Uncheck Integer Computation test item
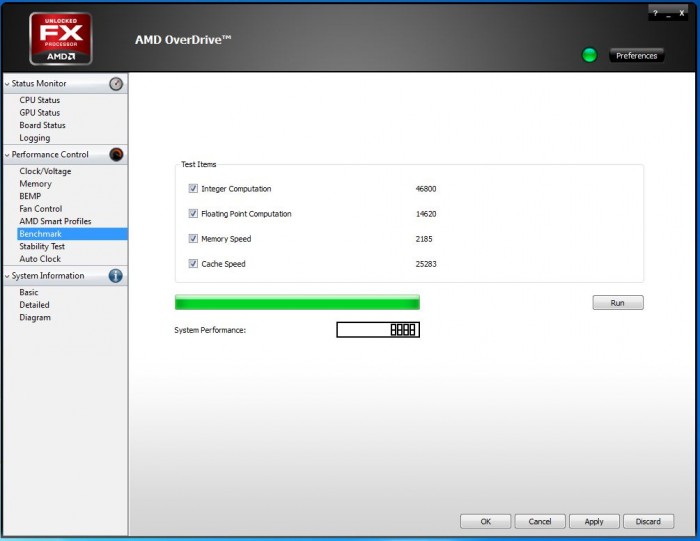 193,188
